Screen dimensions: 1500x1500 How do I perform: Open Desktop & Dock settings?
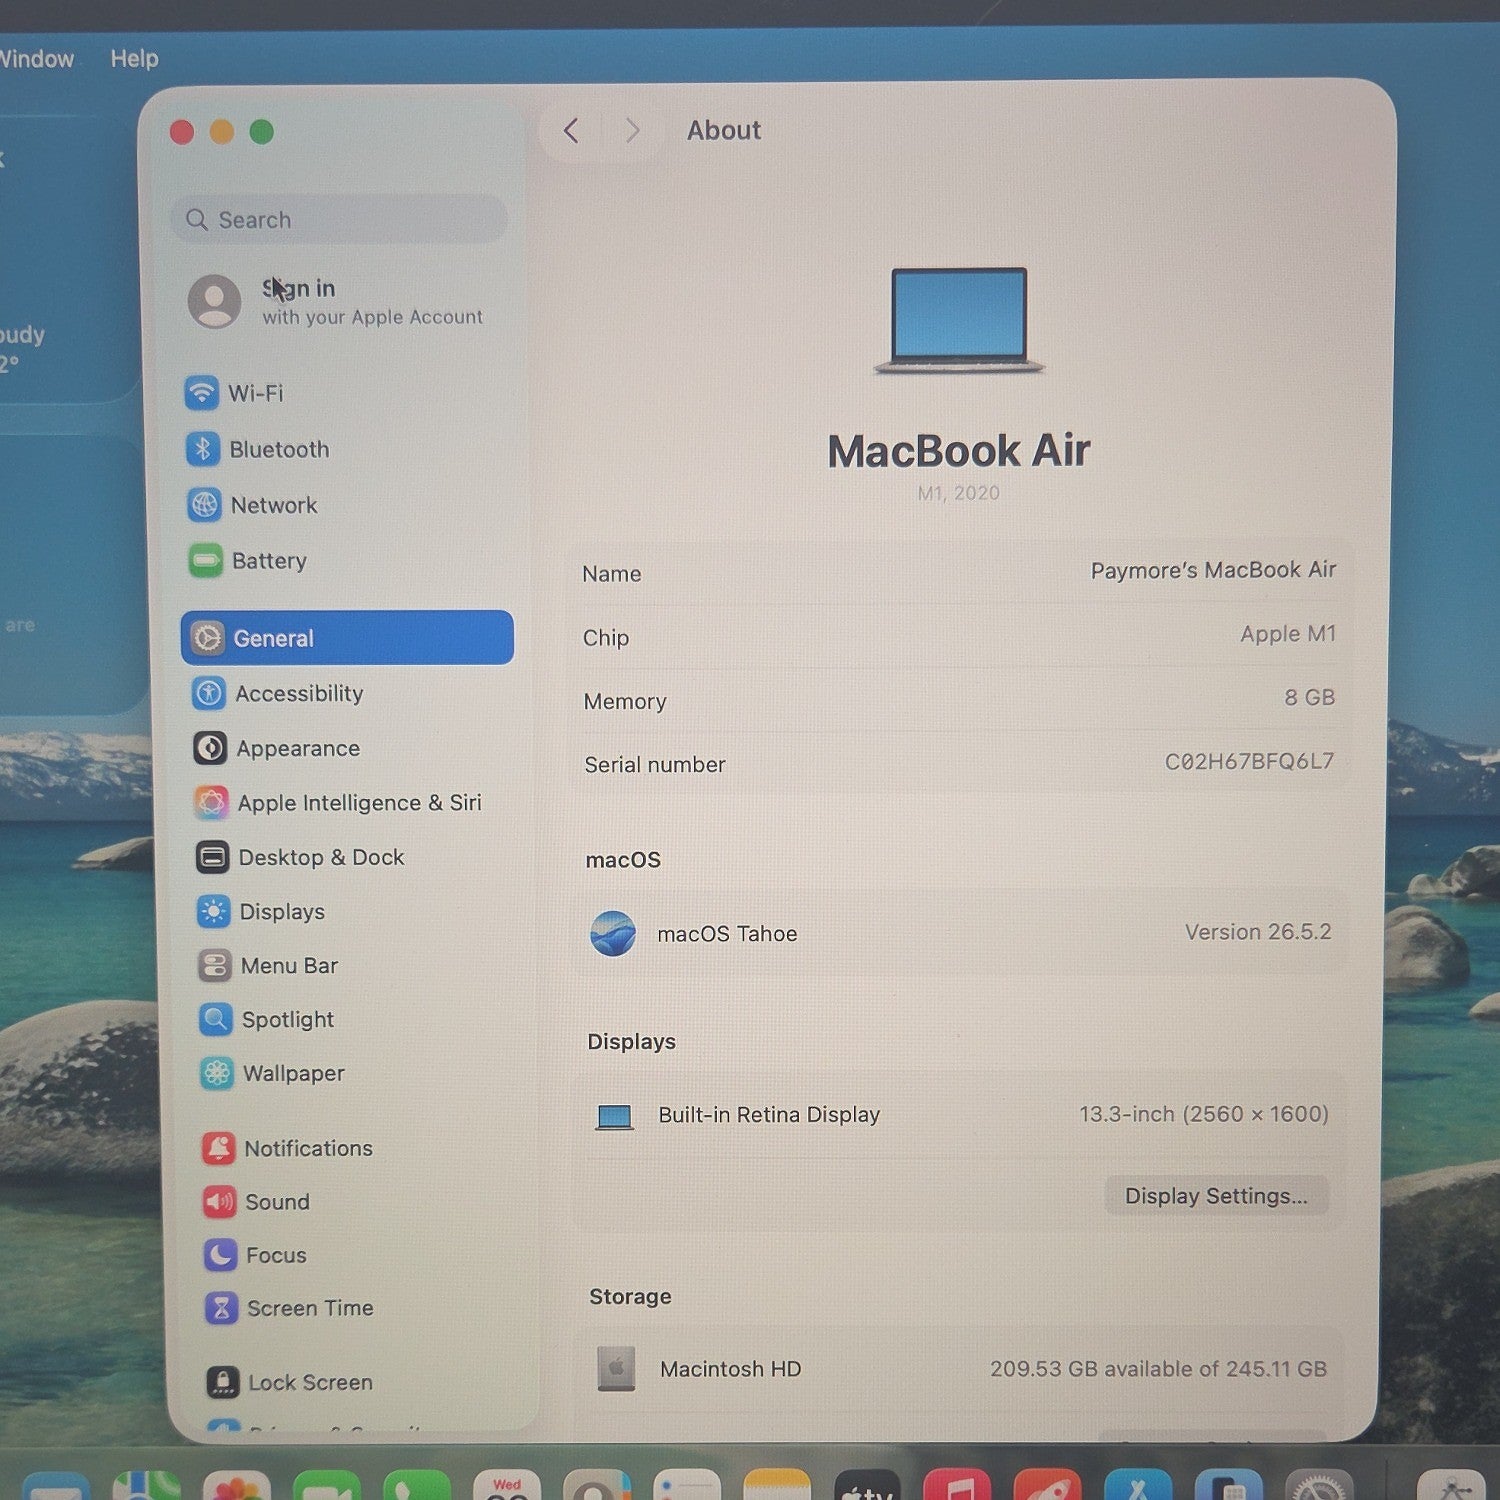[x=300, y=857]
